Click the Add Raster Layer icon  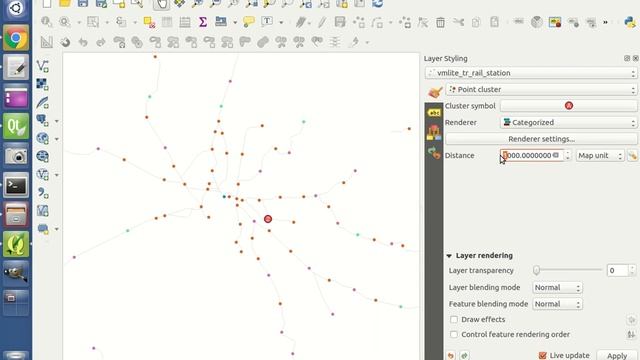[x=42, y=84]
